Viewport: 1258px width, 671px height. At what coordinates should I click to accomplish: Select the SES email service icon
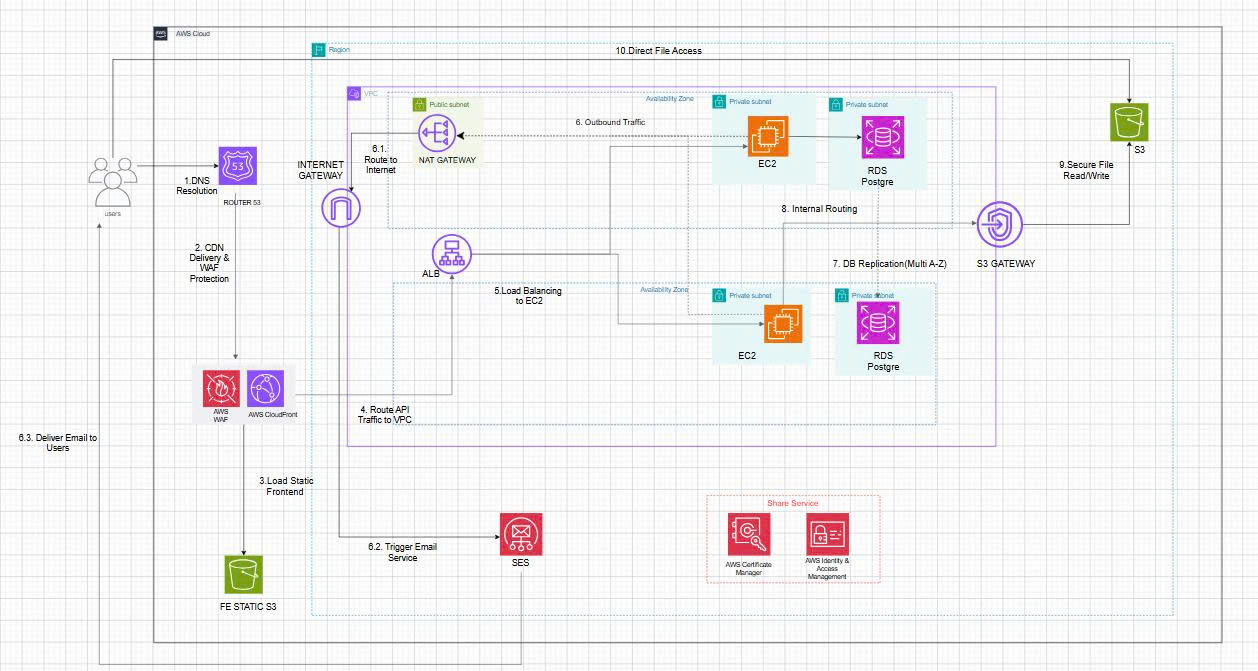521,535
